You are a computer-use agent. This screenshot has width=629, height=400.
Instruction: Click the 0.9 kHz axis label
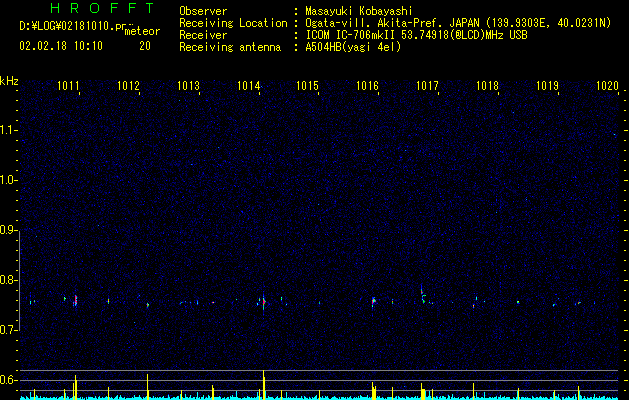(8, 230)
